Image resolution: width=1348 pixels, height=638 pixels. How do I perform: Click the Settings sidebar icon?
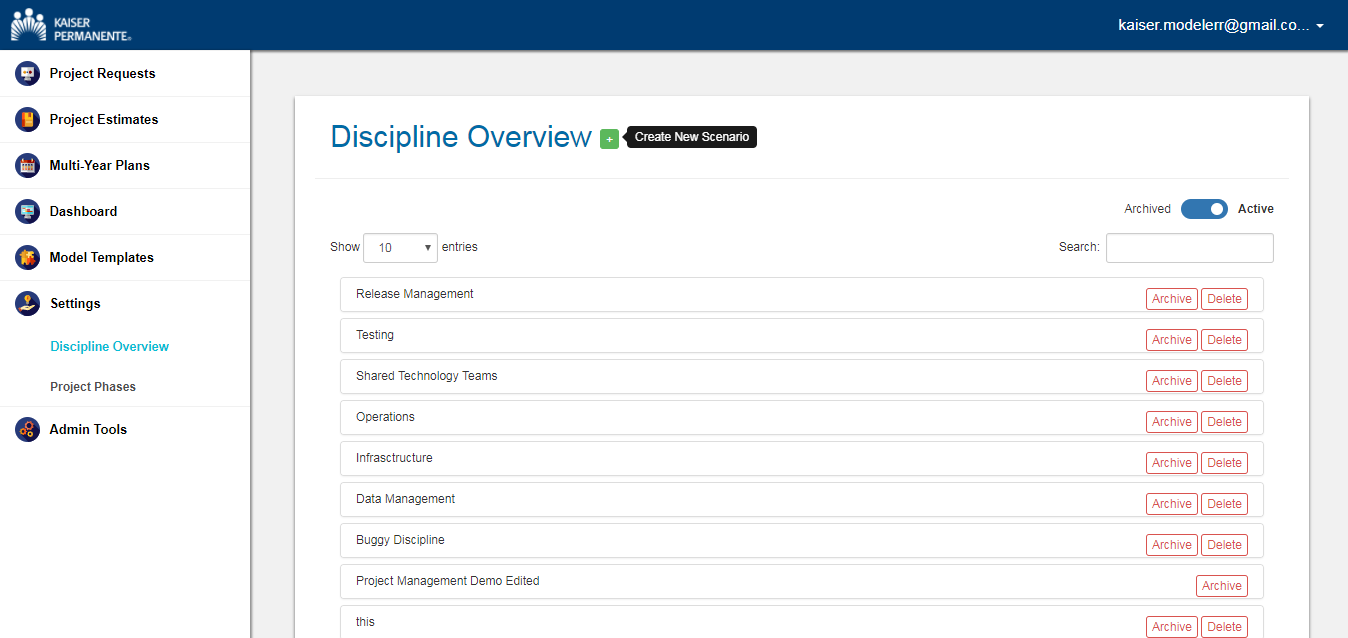coord(27,303)
